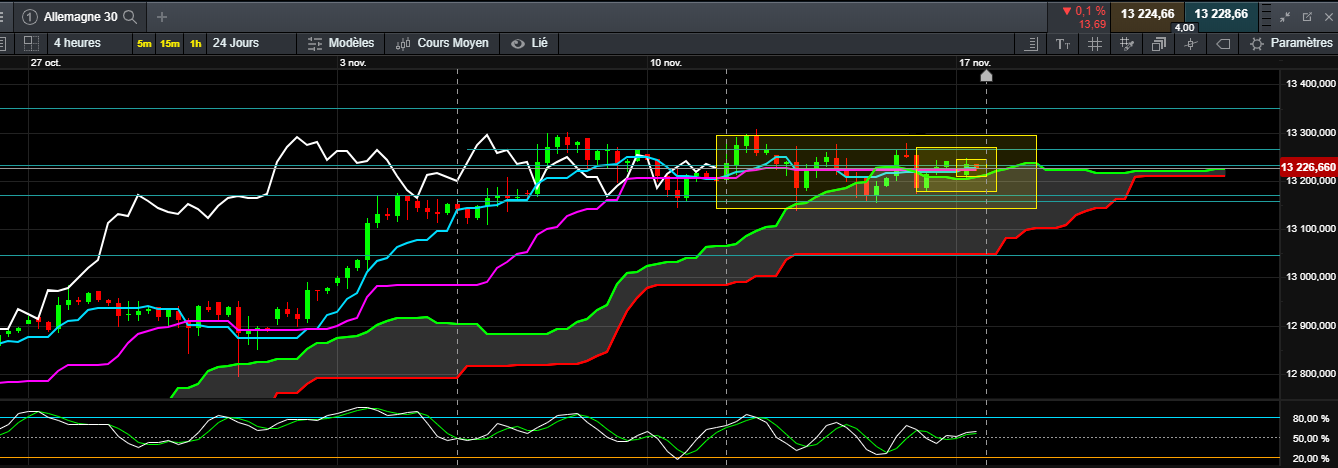Screen dimensions: 1338x468
Task: Toggle the chart gridlines icon
Action: coord(1095,44)
